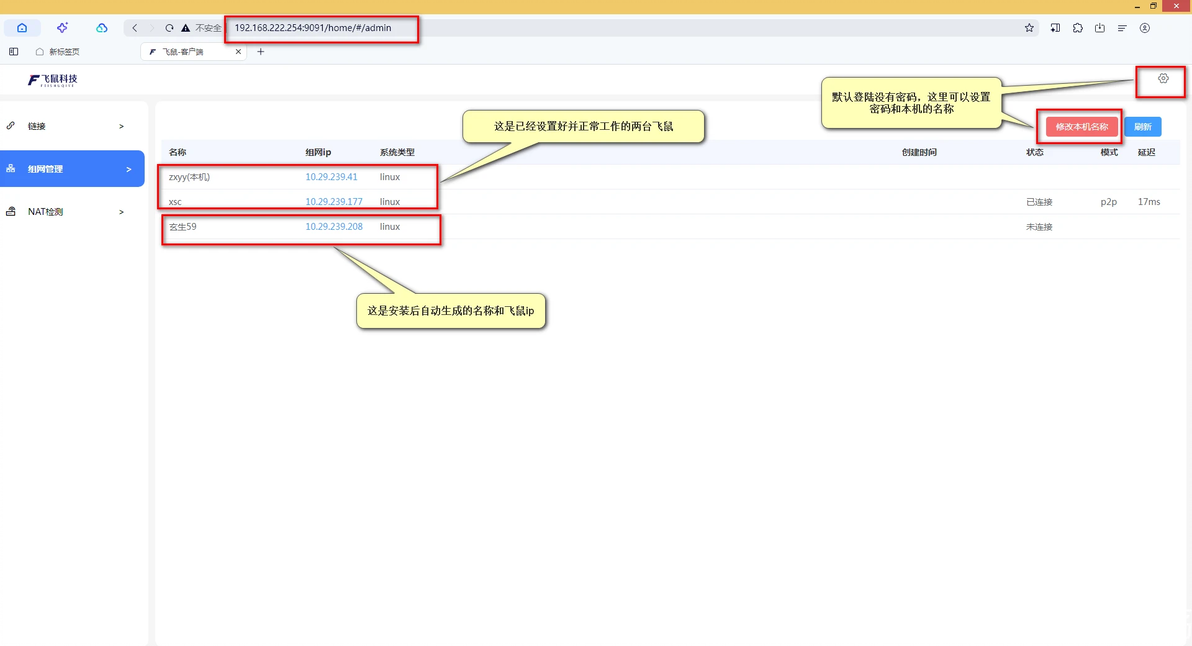Click linux in the 玄生59 row
The width and height of the screenshot is (1192, 646).
[390, 226]
